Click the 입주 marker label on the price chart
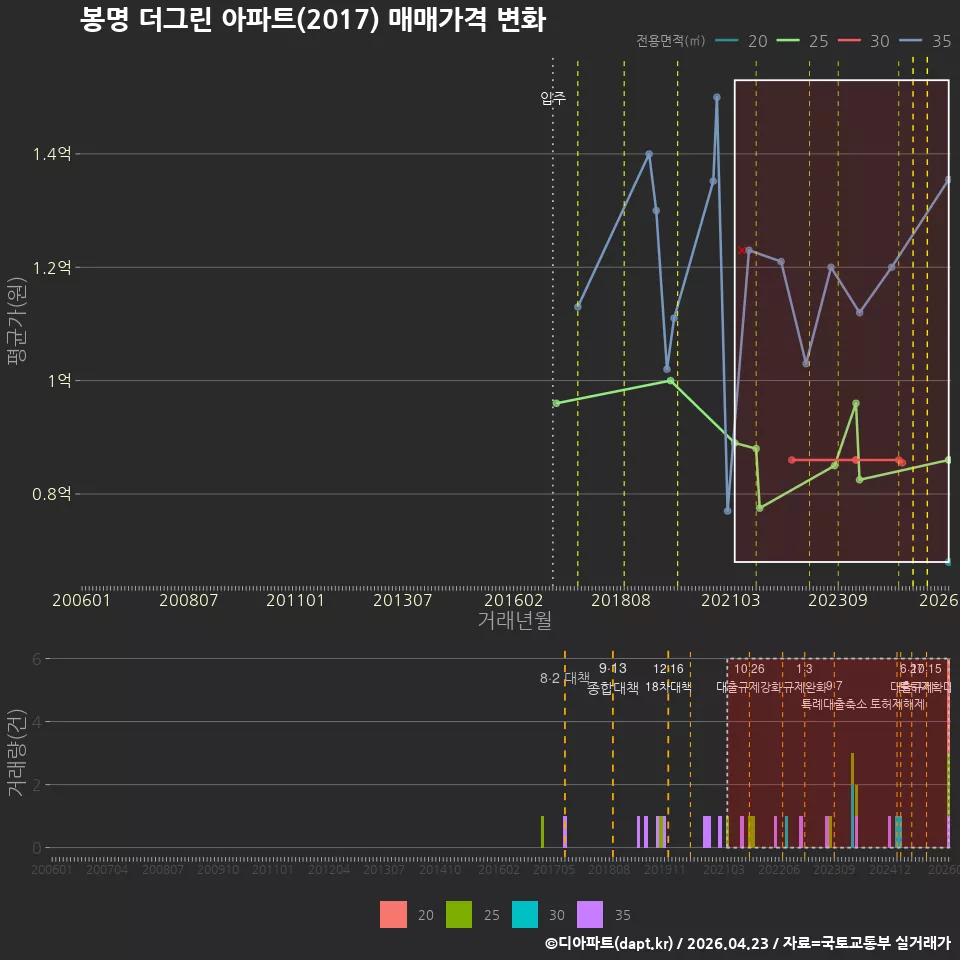Screen dimensions: 960x960 tap(553, 98)
